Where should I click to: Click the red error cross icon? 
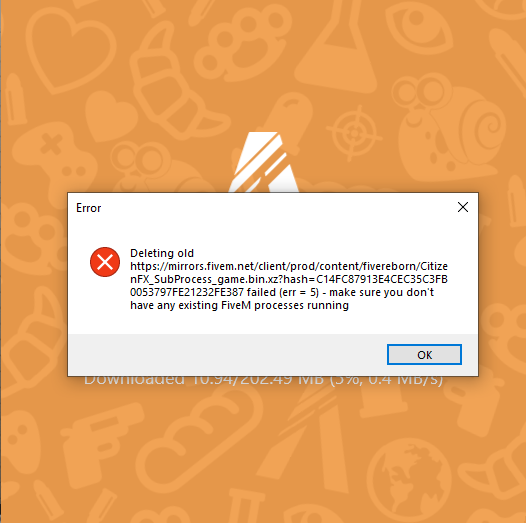(105, 262)
